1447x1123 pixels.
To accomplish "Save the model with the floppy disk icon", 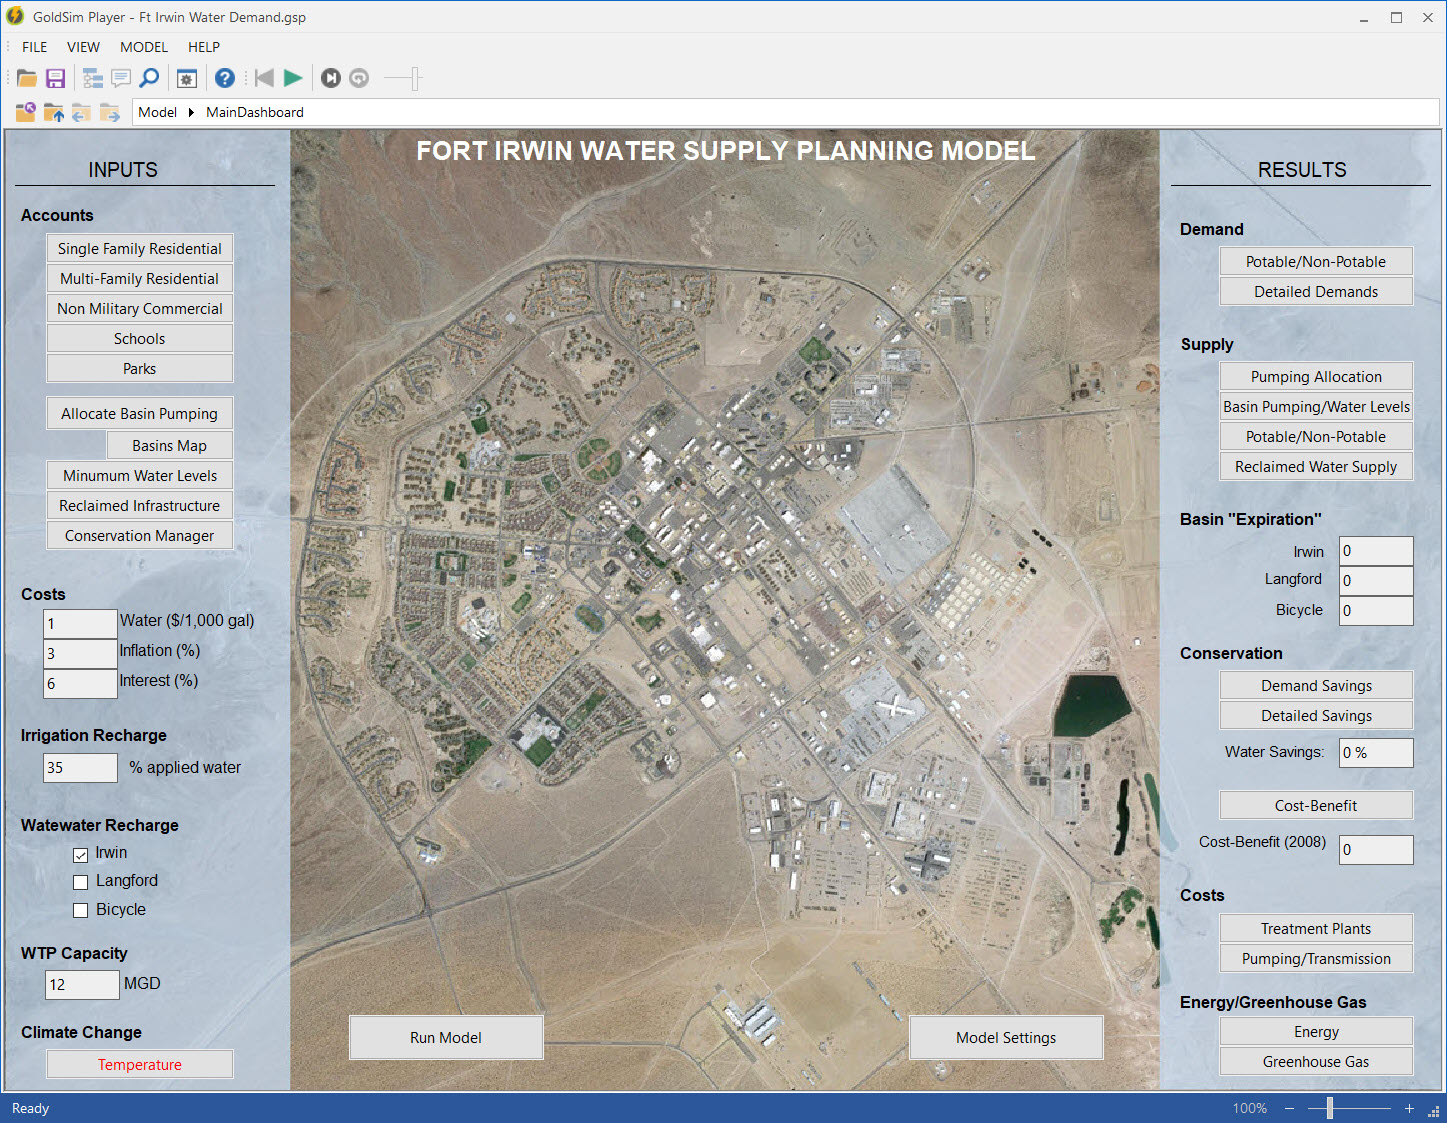I will (x=56, y=78).
